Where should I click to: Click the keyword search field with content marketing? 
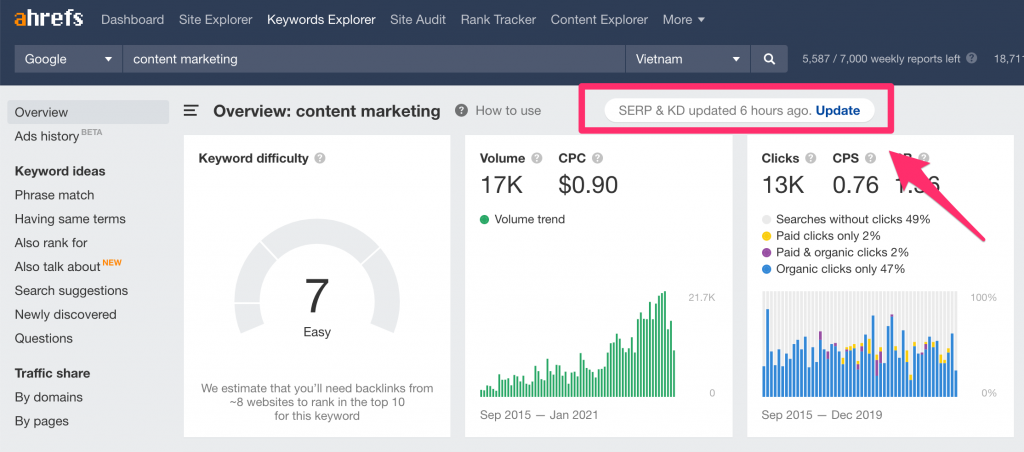374,59
